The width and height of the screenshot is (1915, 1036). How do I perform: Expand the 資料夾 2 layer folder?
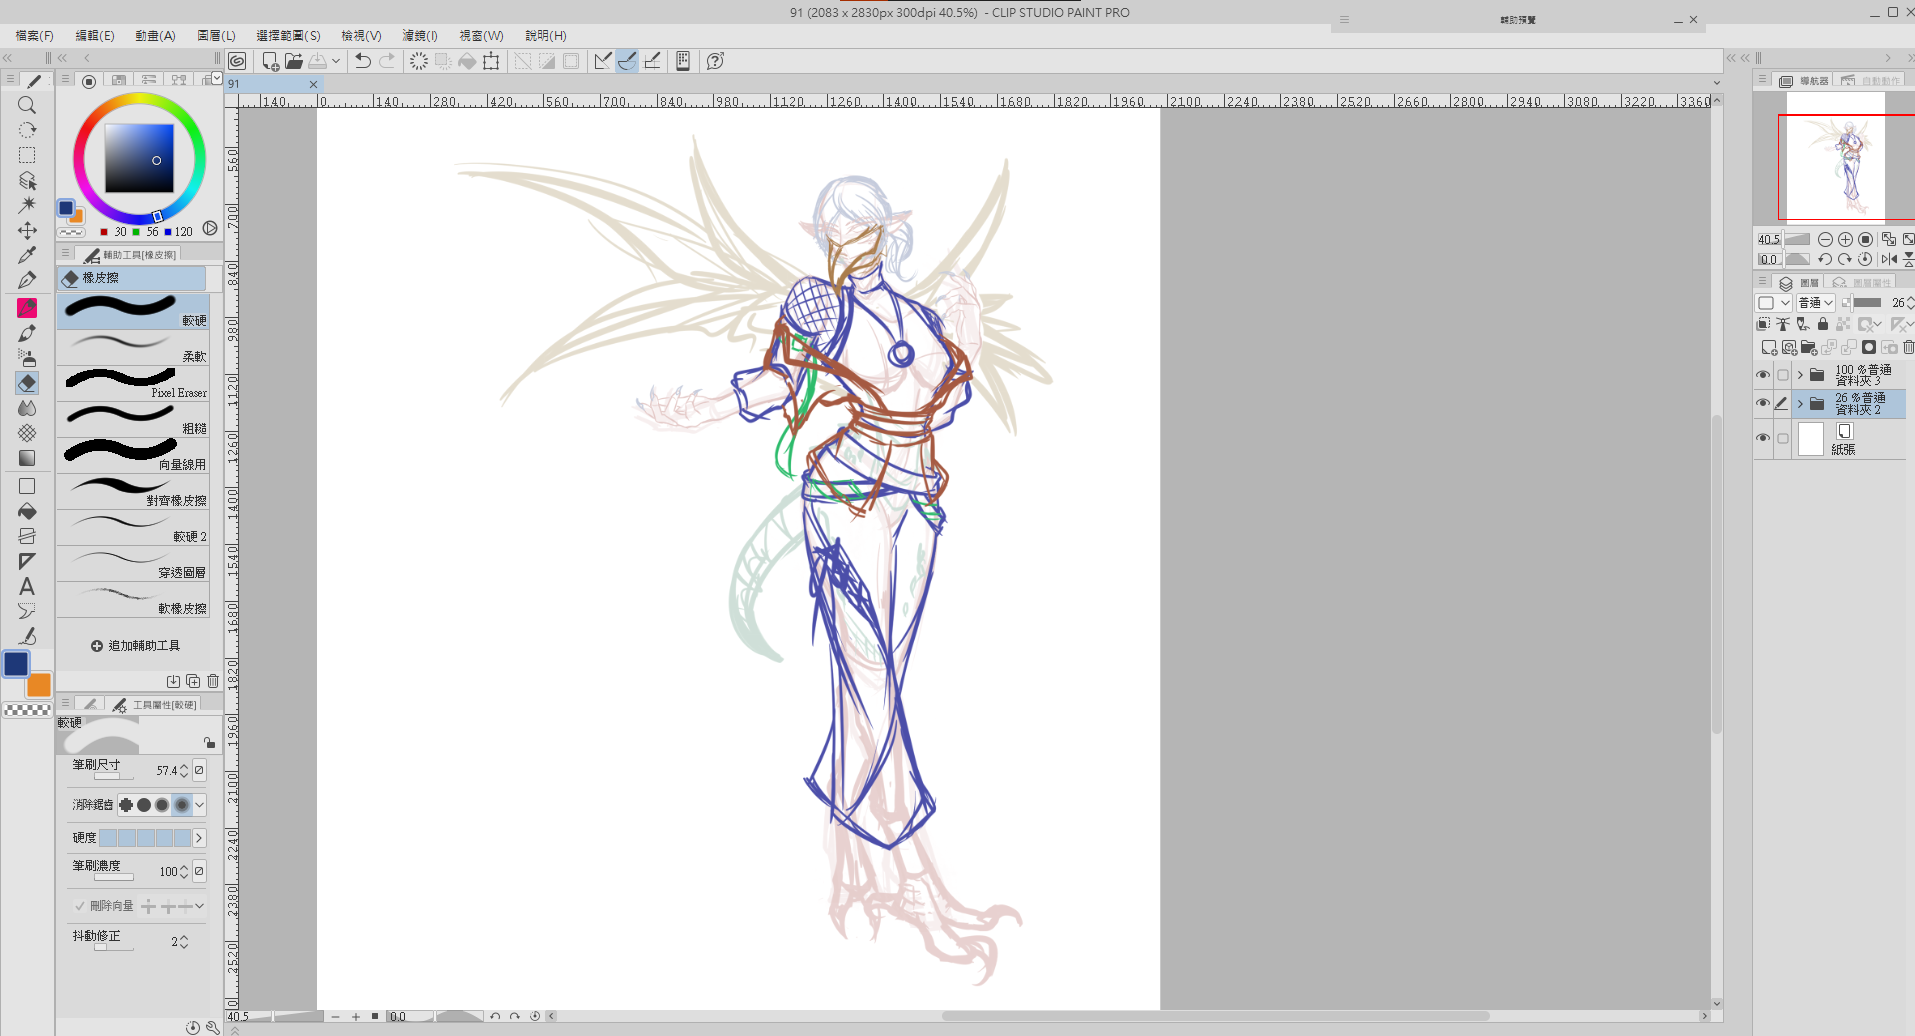click(x=1800, y=404)
